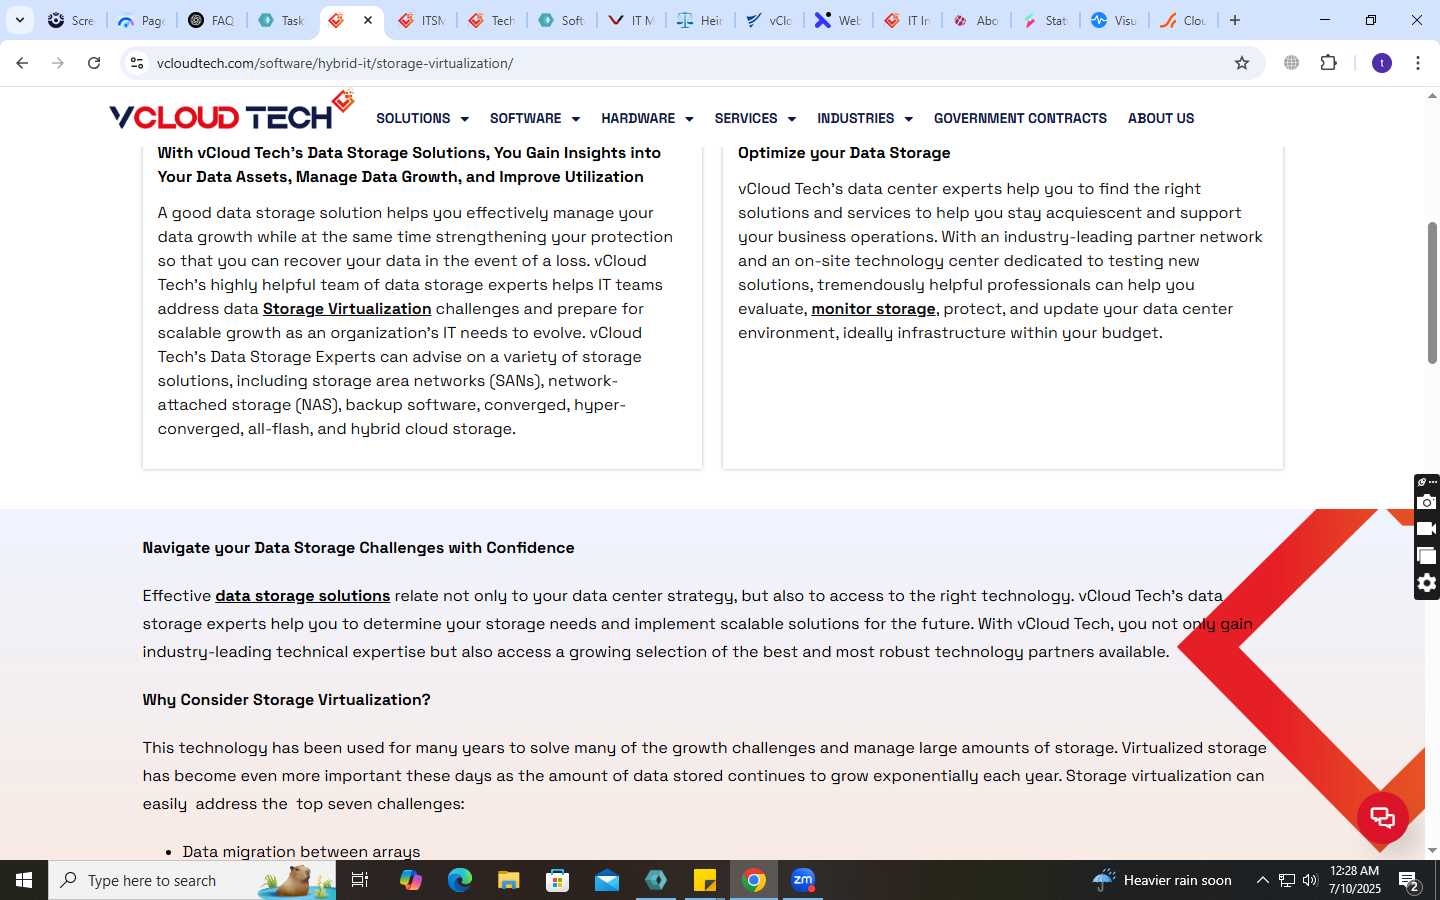Open File Explorer from the taskbar
Viewport: 1440px width, 900px height.
pyautogui.click(x=509, y=880)
